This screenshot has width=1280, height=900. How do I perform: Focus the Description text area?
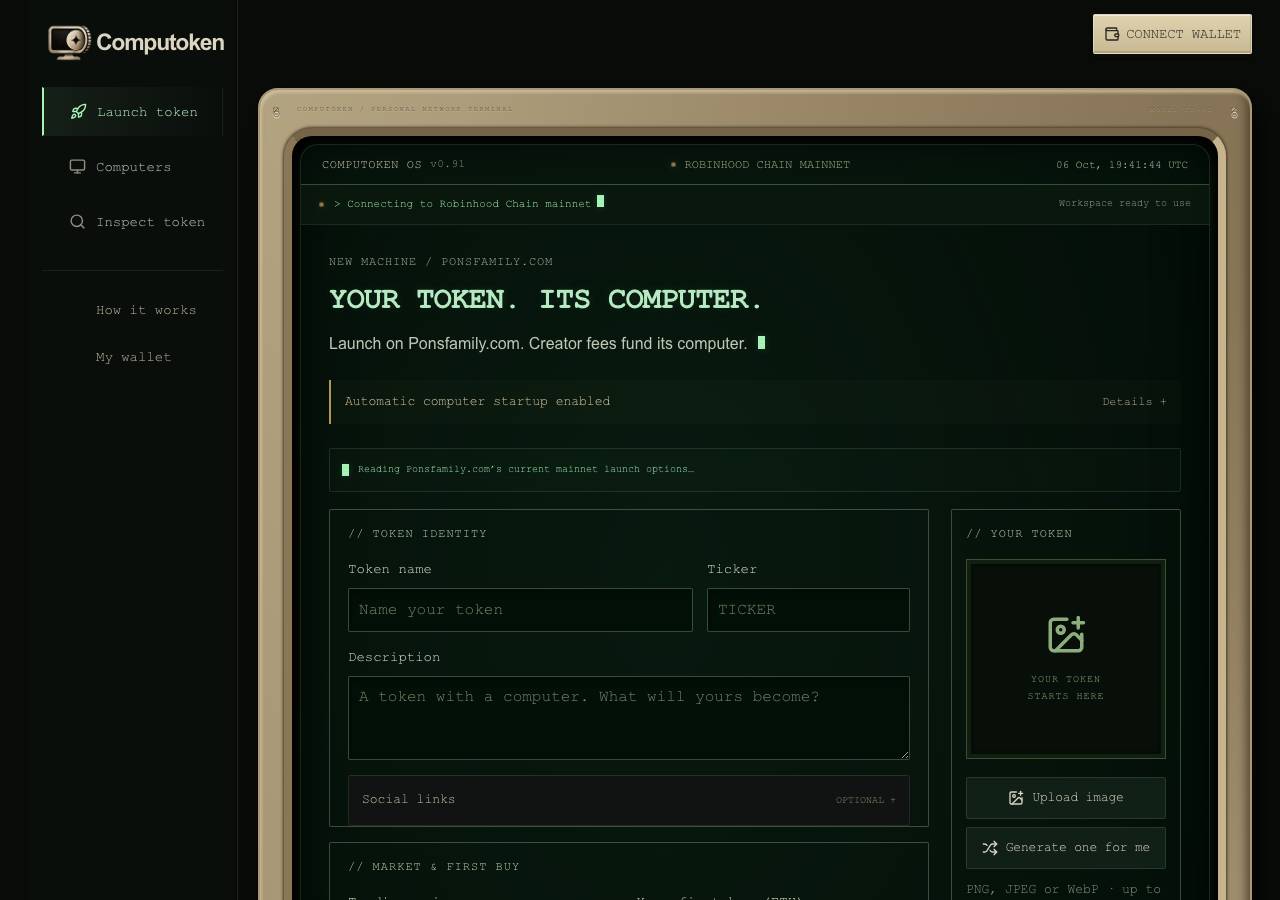[629, 718]
